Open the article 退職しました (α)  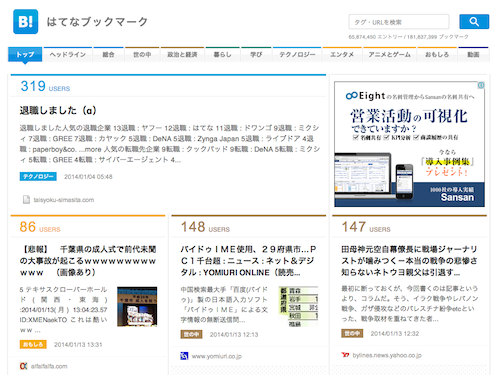[x=58, y=110]
